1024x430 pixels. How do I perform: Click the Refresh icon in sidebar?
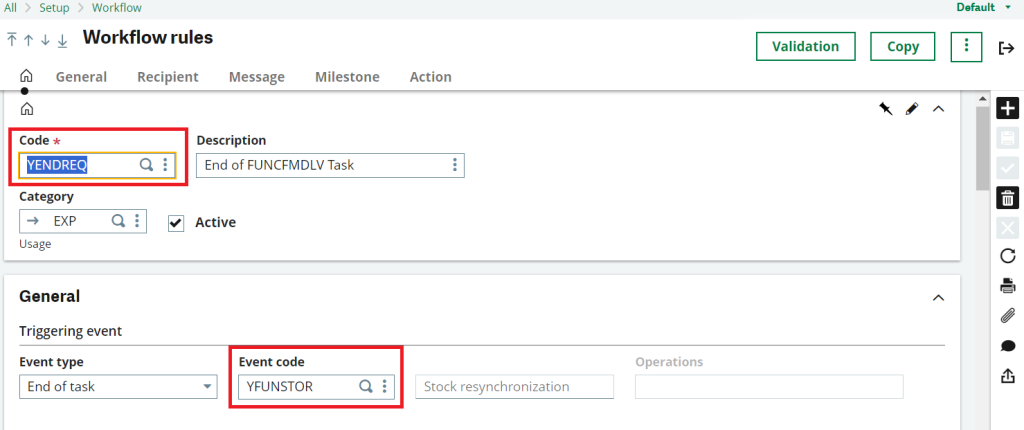[1008, 256]
